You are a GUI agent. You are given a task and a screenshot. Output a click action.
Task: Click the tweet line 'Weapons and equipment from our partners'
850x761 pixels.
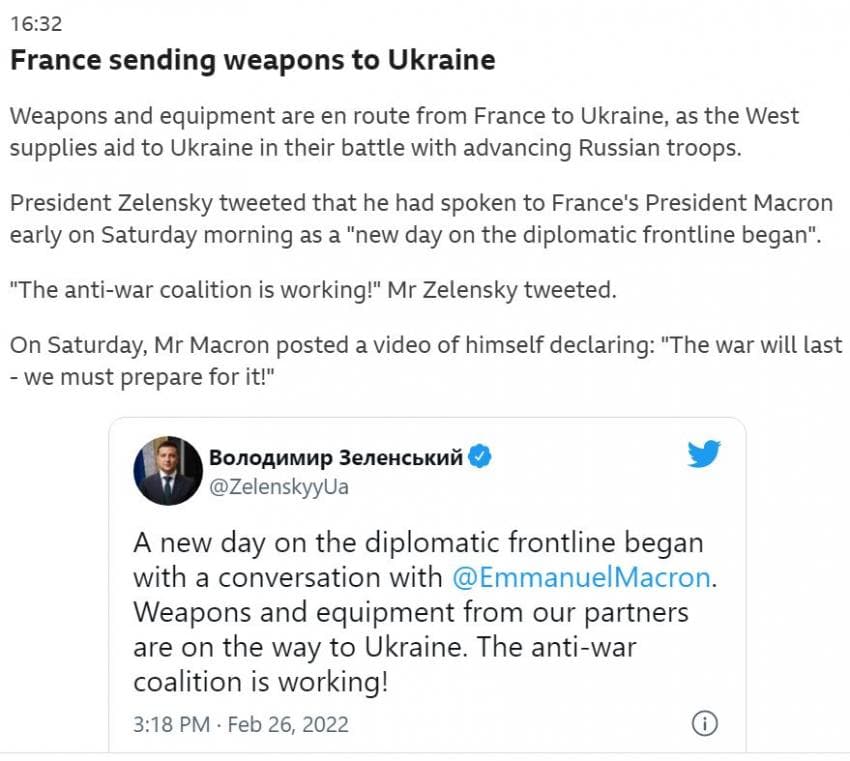point(411,611)
